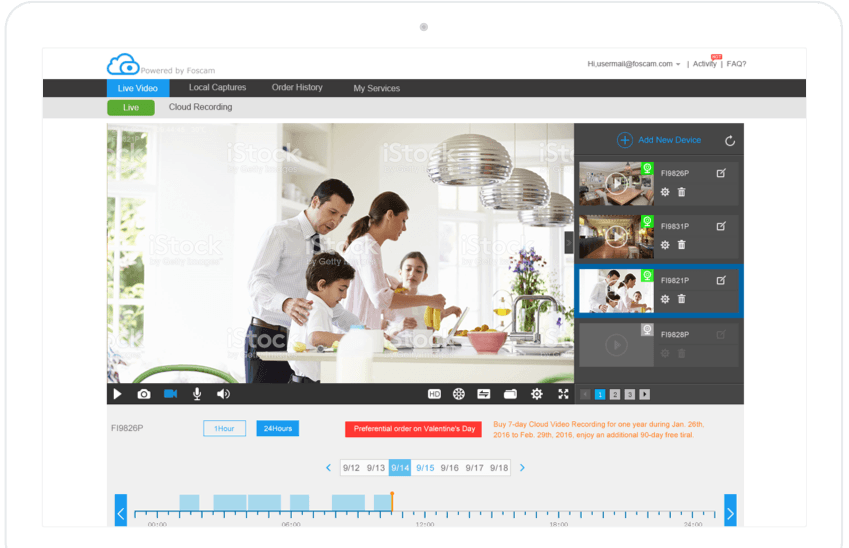
Task: Open the My Services tab
Action: coord(376,88)
